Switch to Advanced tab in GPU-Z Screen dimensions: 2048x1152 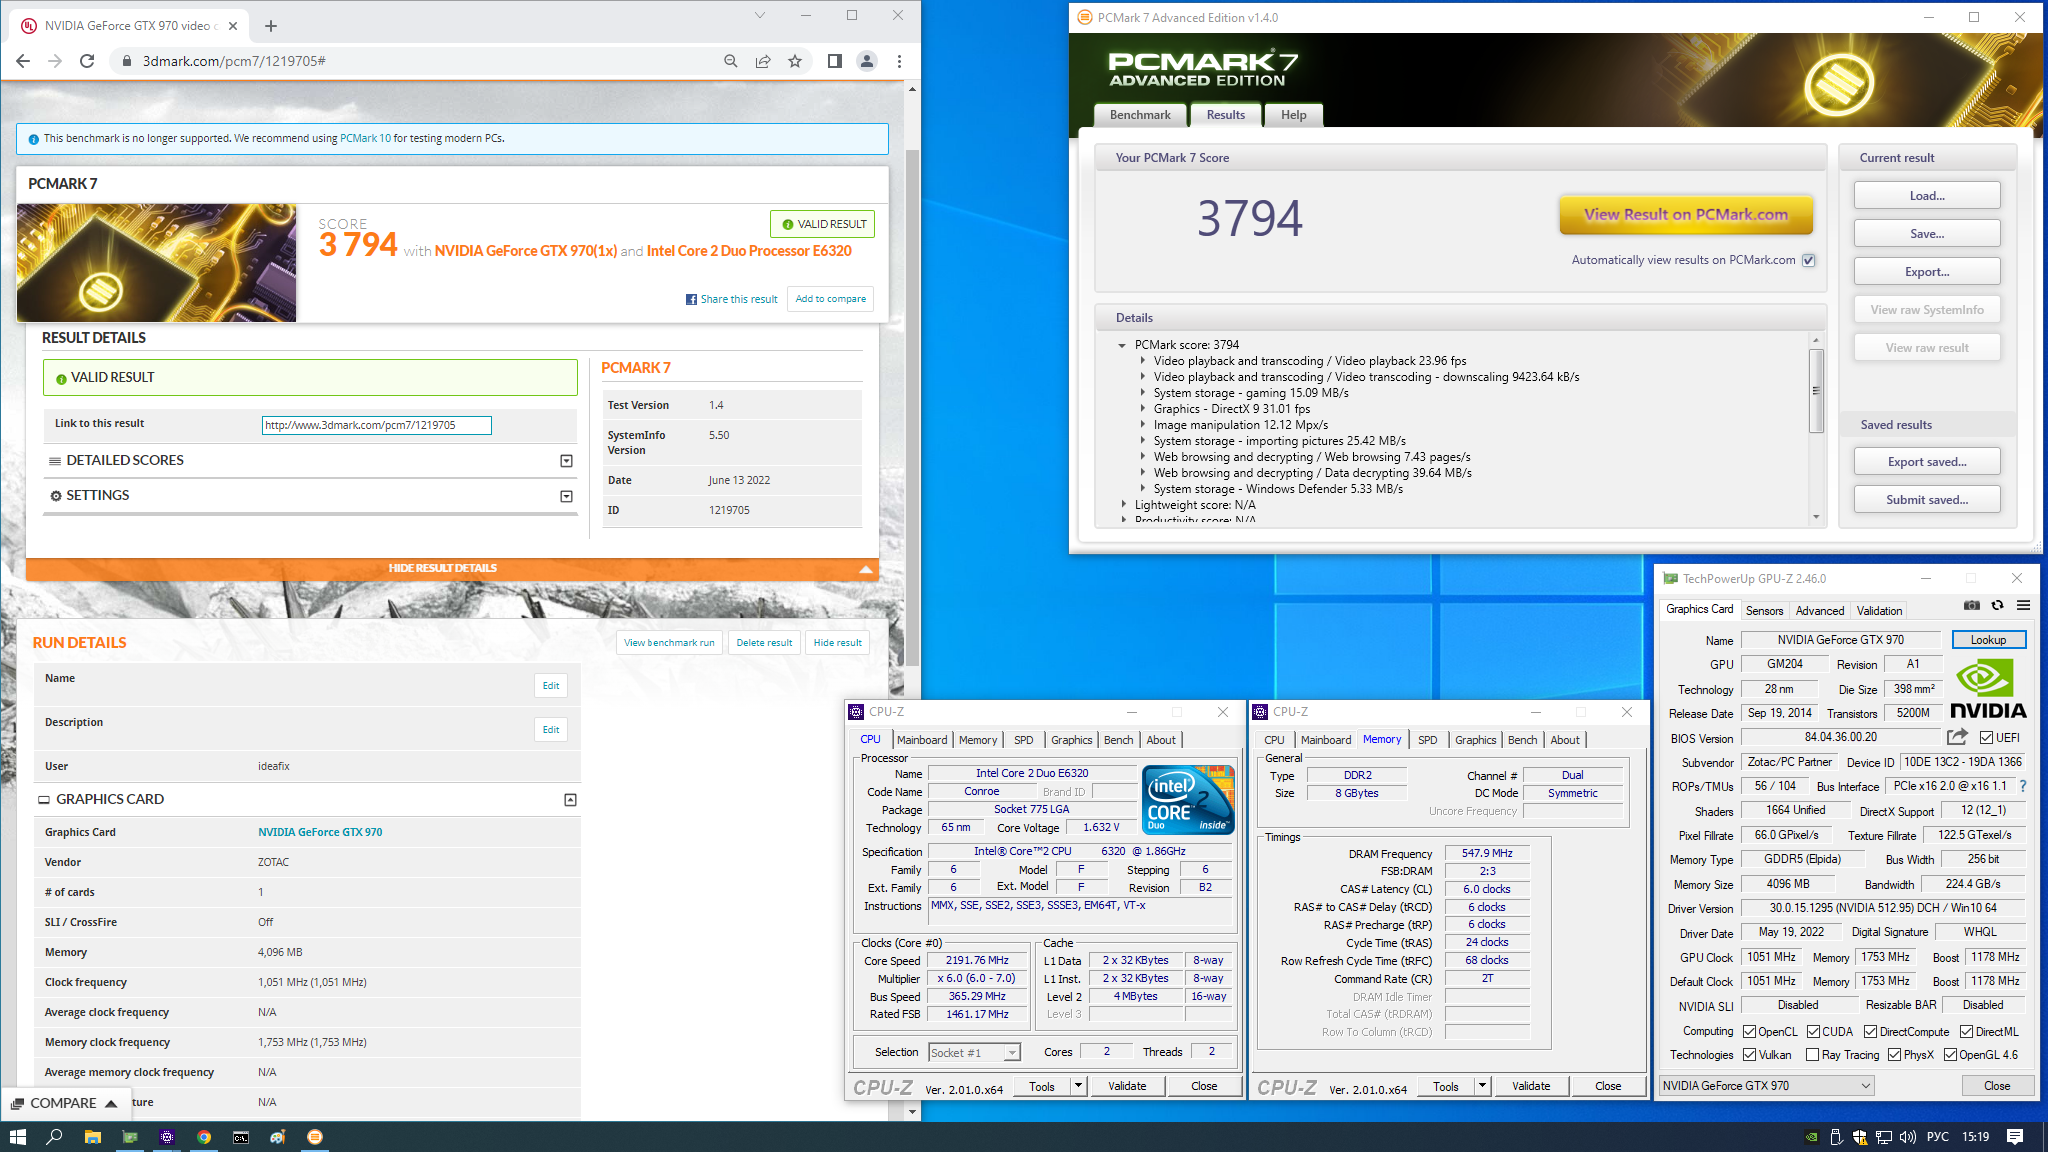[1819, 611]
